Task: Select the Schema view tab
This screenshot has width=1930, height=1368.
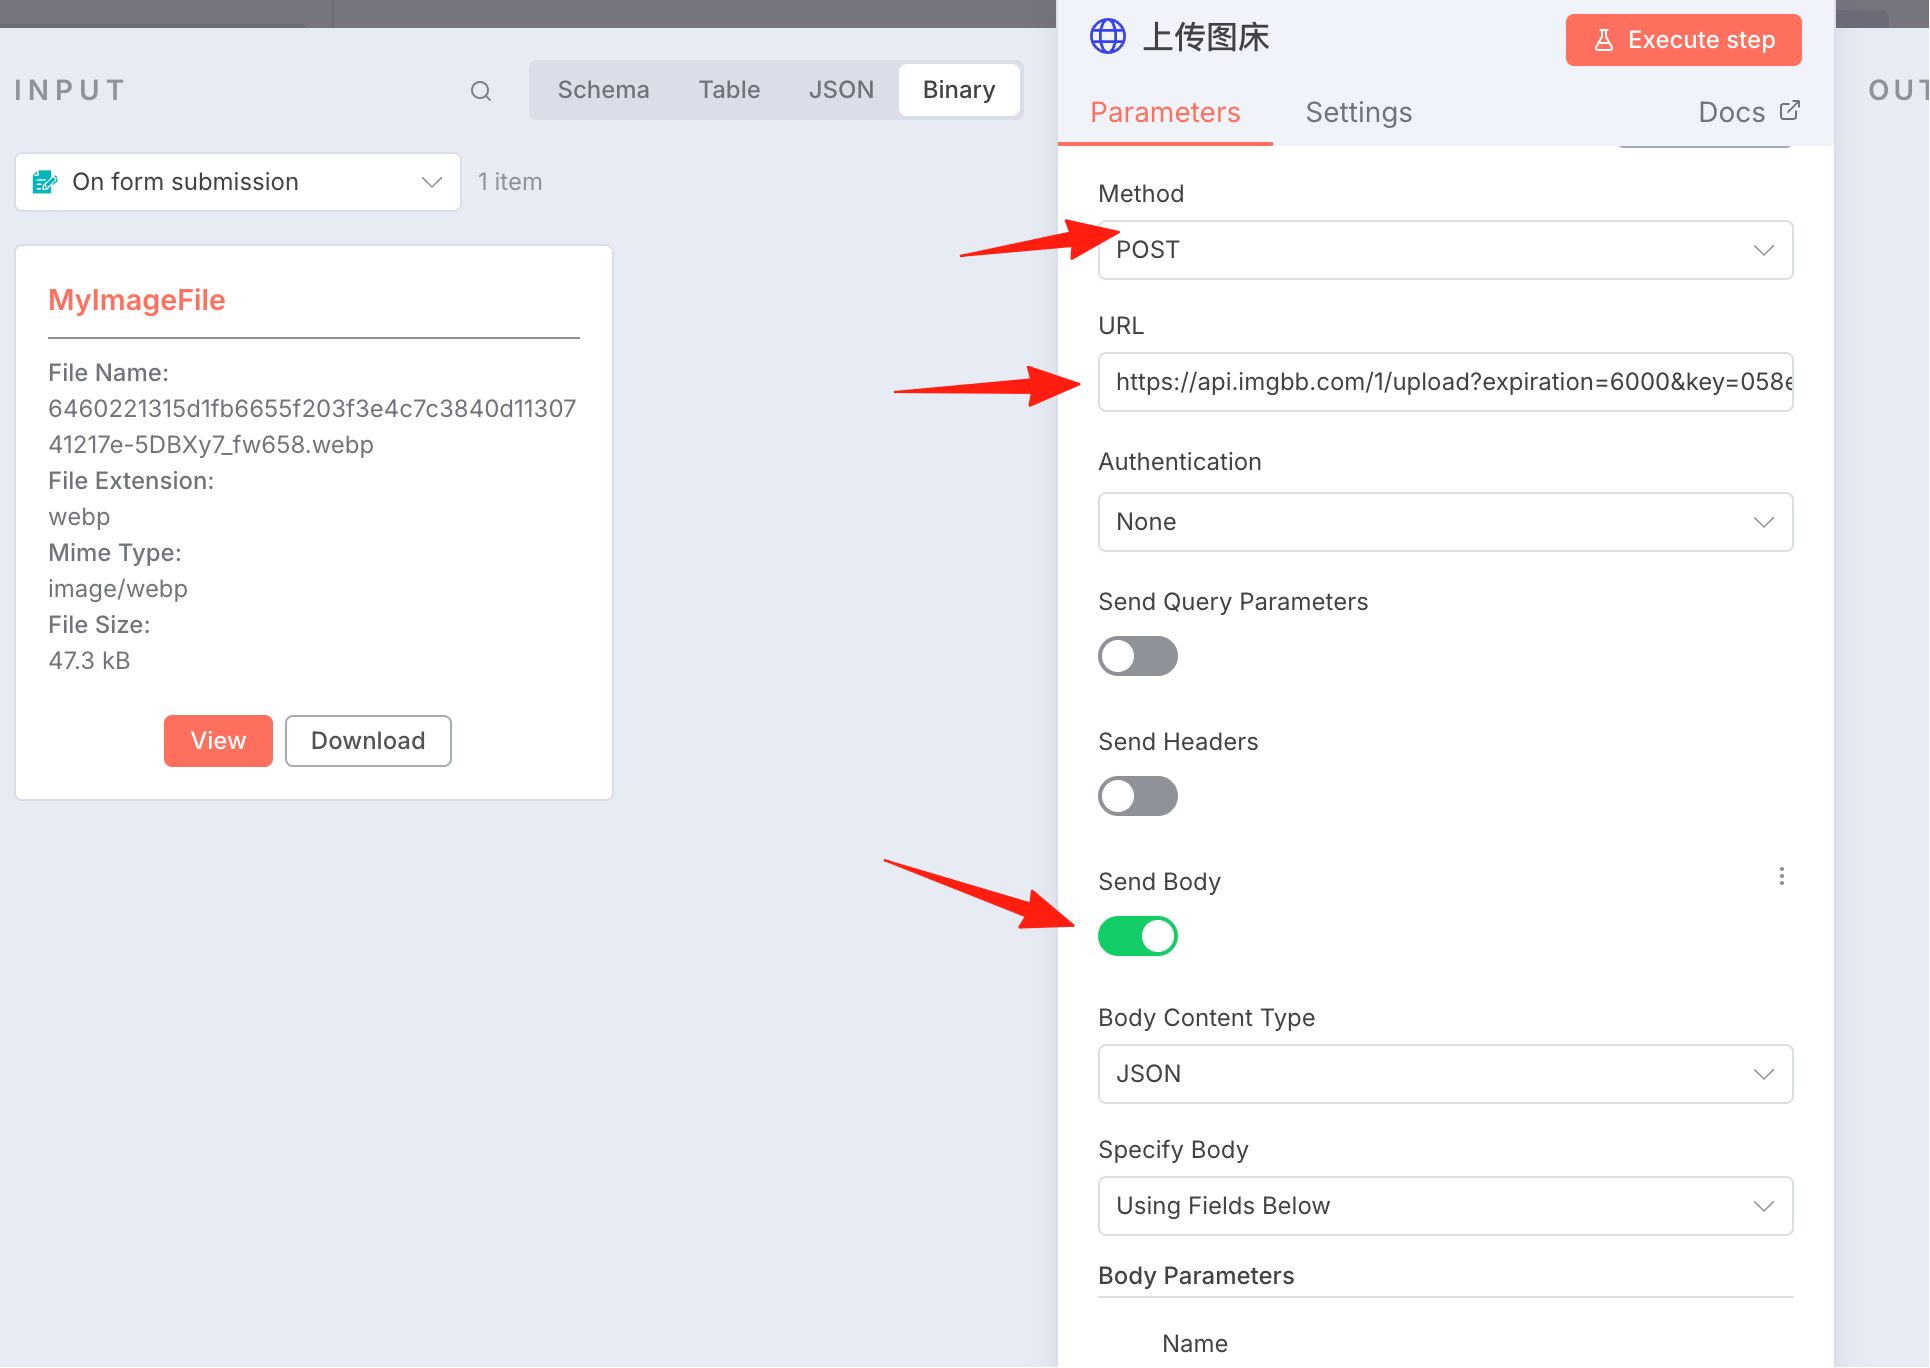Action: [x=603, y=90]
